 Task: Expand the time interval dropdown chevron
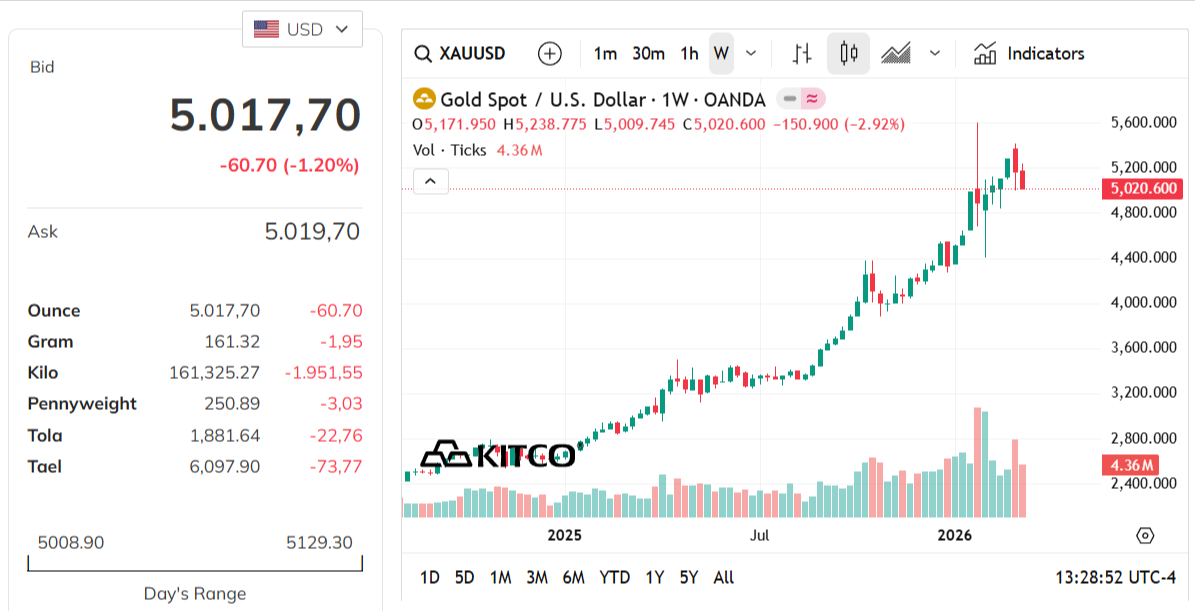pos(752,54)
